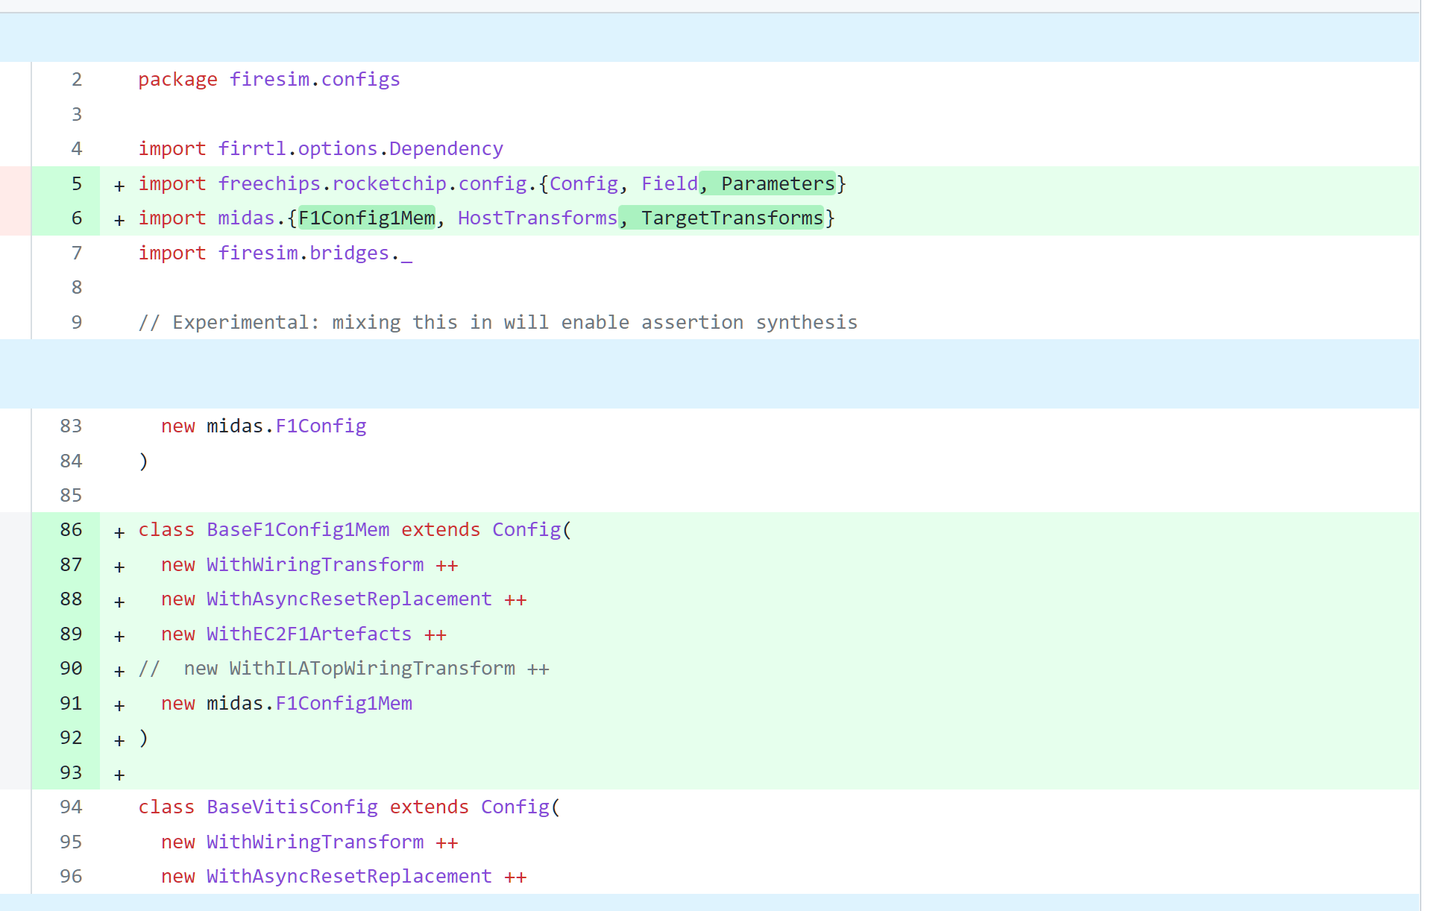The height and width of the screenshot is (911, 1440).
Task: Click line number 87 in the diff
Action: [x=71, y=565]
